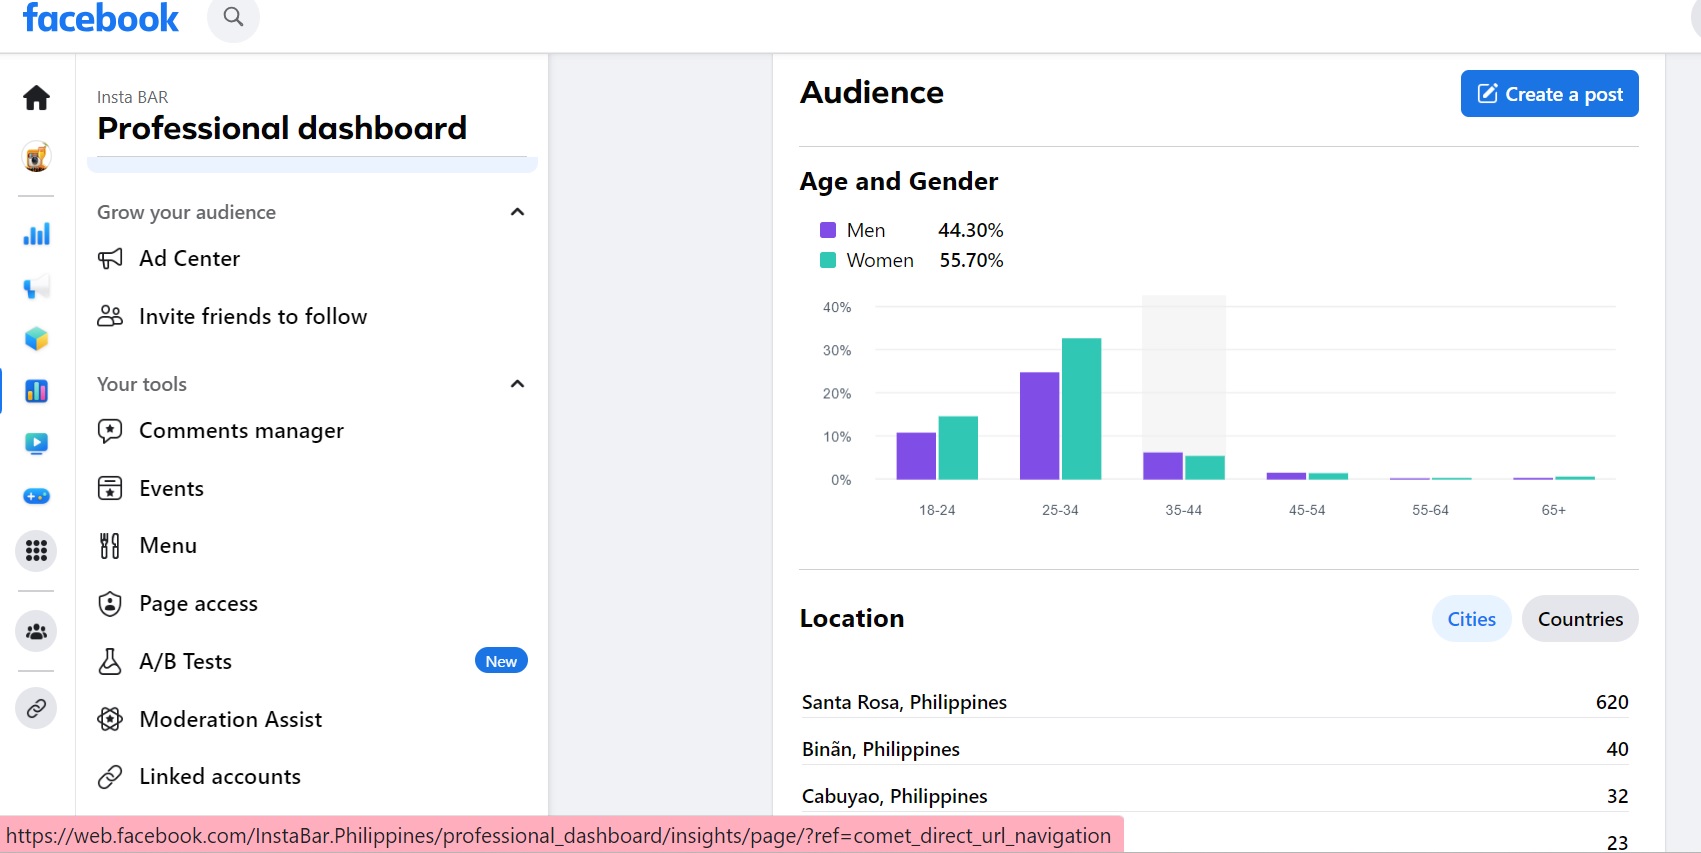Collapse the Your tools section
1701x853 pixels.
click(x=517, y=384)
